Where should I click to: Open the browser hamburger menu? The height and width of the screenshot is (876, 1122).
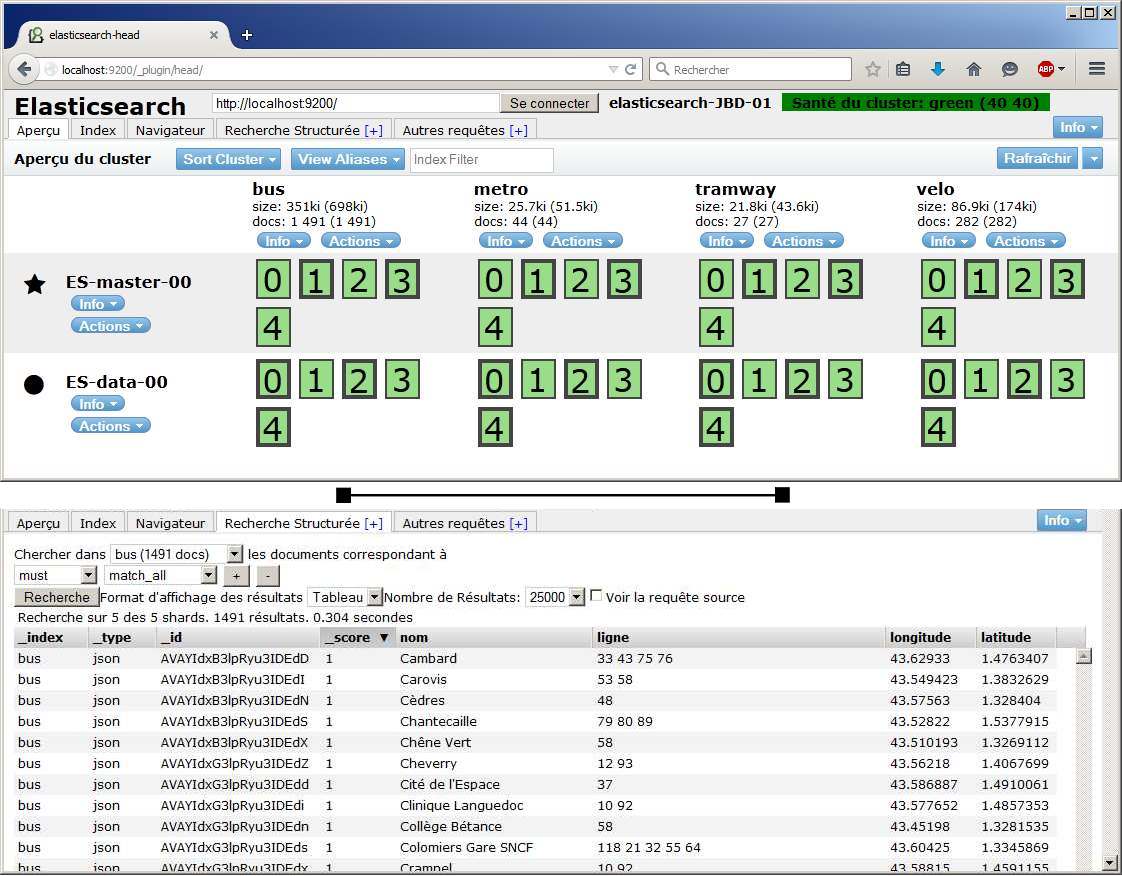coord(1096,70)
